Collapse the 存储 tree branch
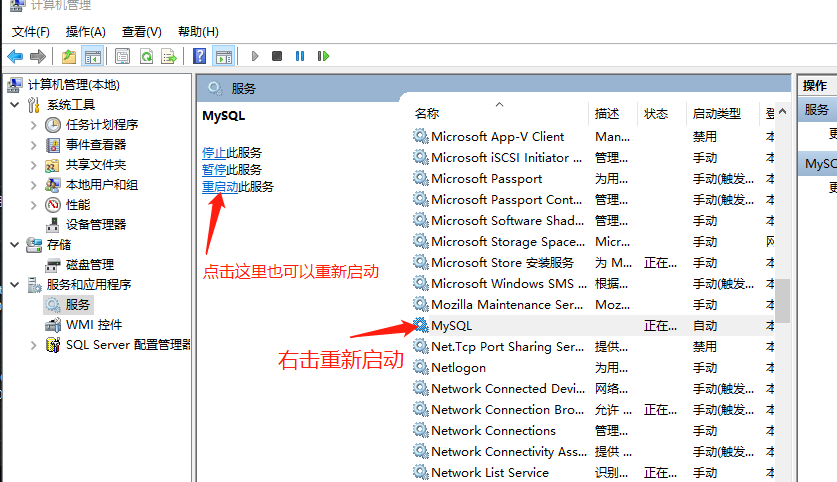 tap(15, 244)
